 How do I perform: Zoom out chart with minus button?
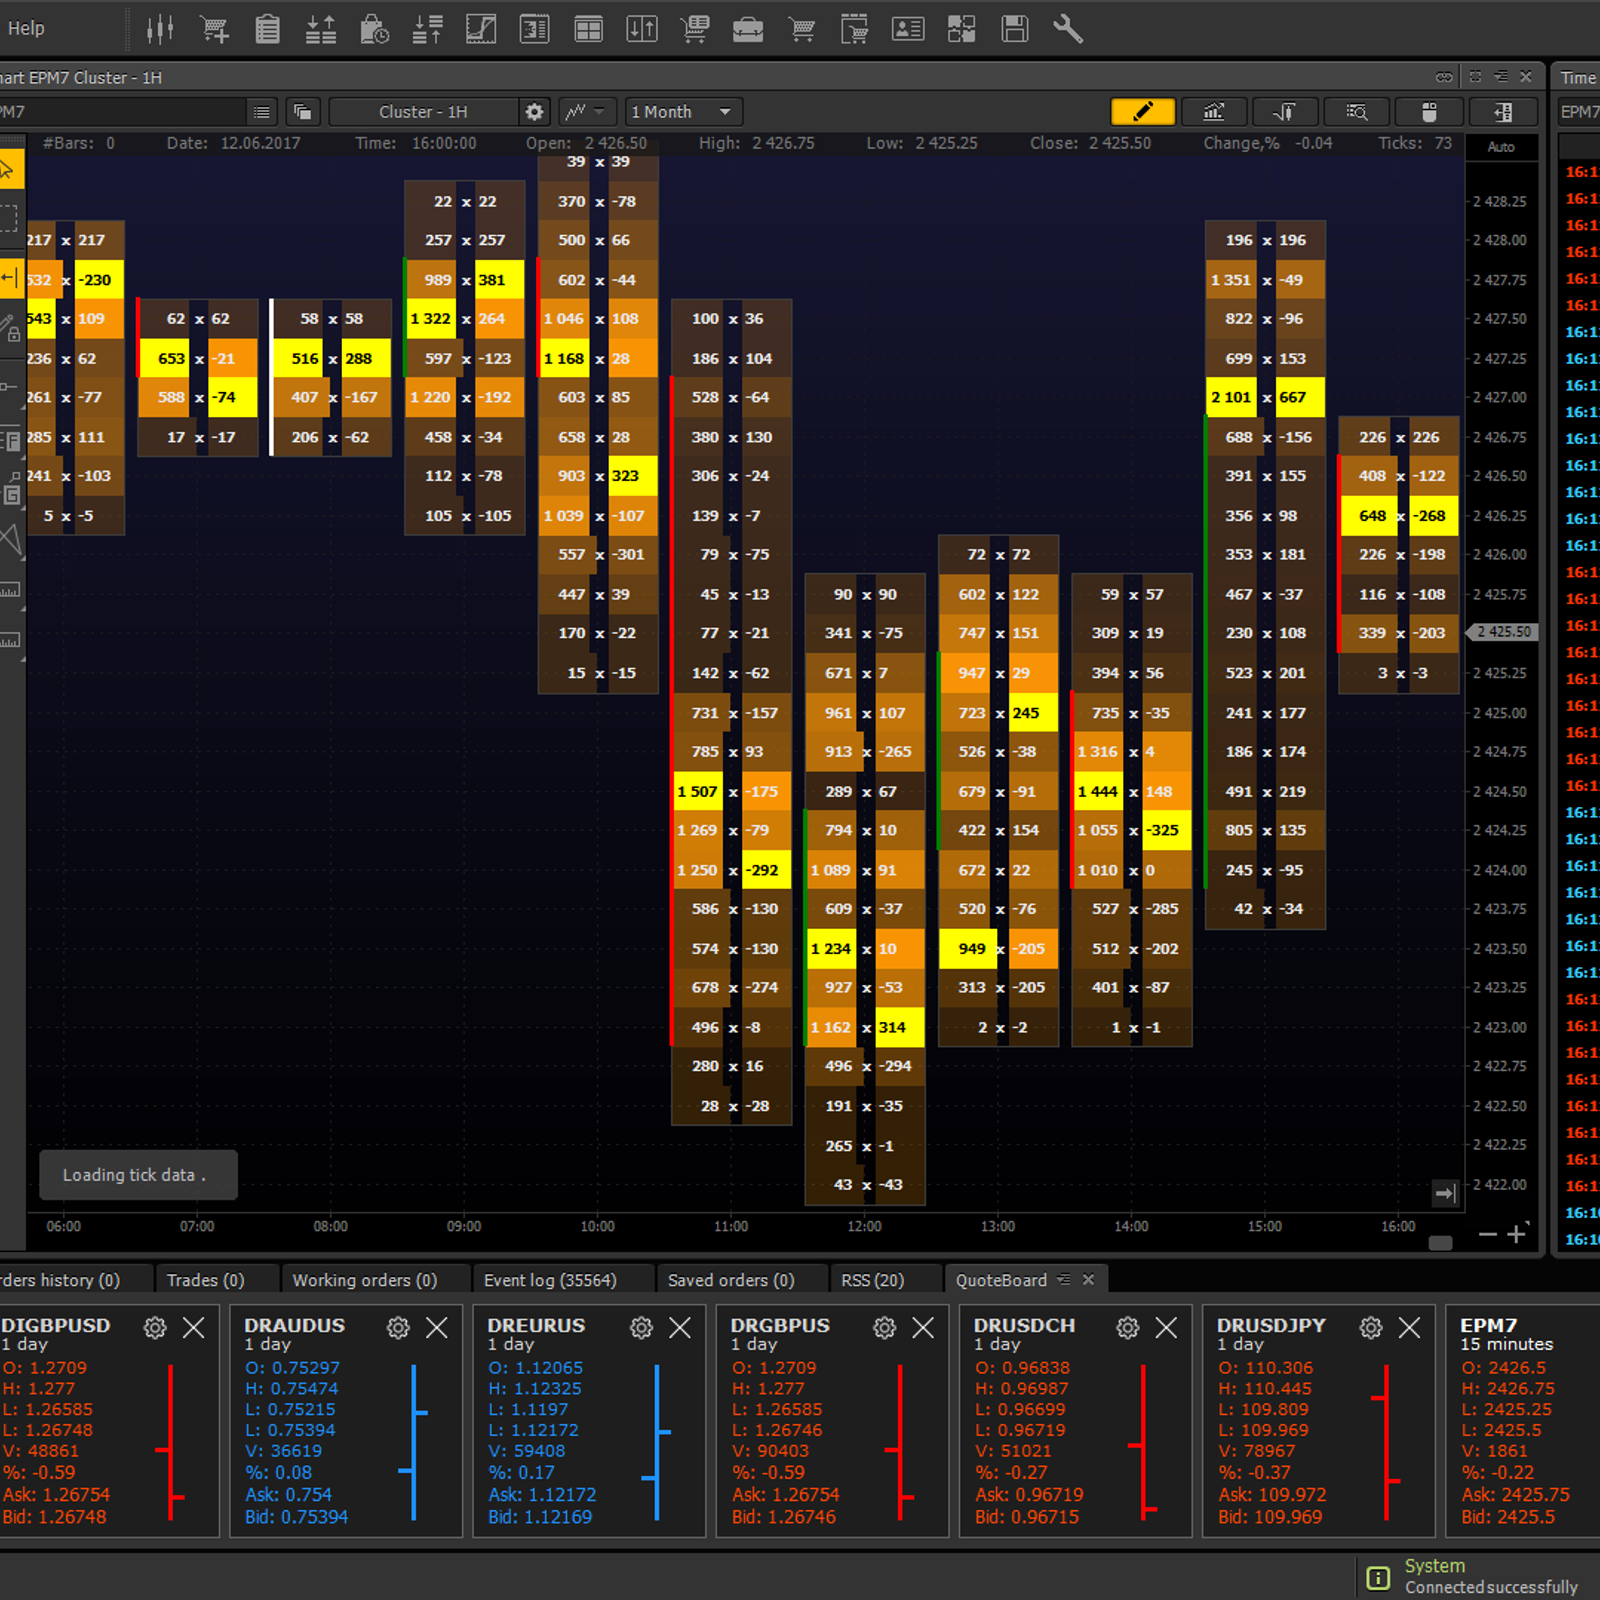click(x=1488, y=1234)
